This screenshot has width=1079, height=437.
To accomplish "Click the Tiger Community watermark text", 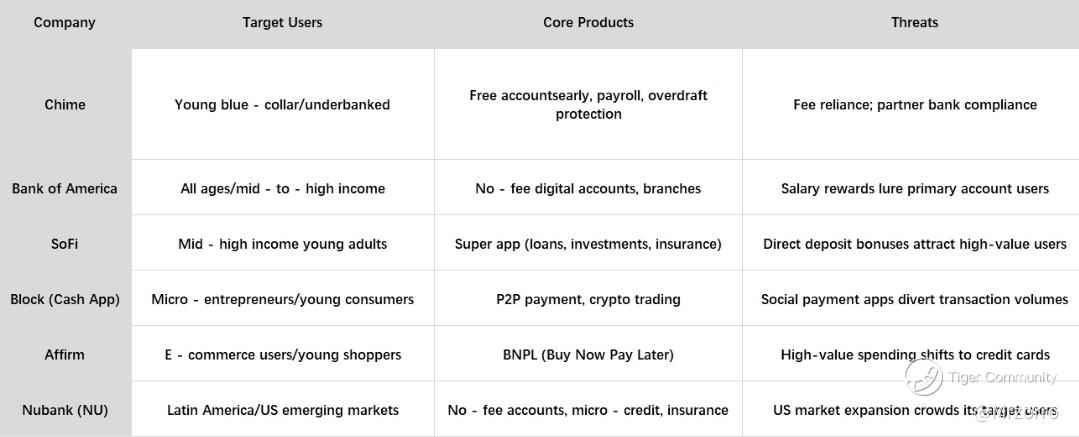I will point(1002,377).
